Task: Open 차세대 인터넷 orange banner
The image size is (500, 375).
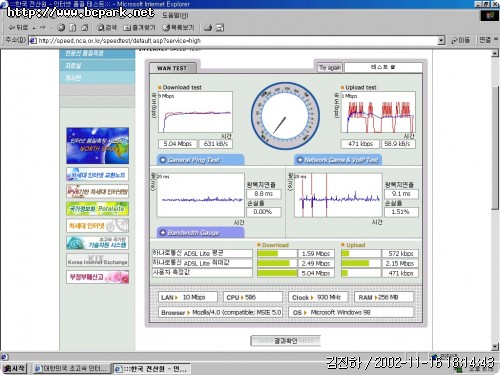Action: tap(97, 226)
